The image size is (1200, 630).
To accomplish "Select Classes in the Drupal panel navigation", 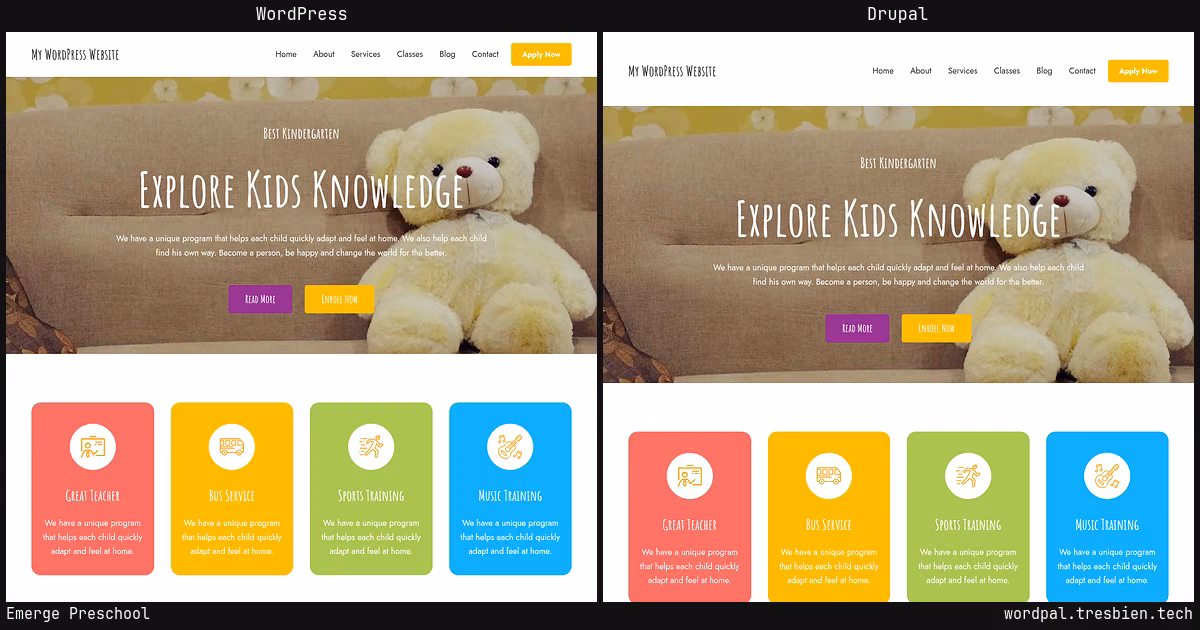I will coord(1007,71).
